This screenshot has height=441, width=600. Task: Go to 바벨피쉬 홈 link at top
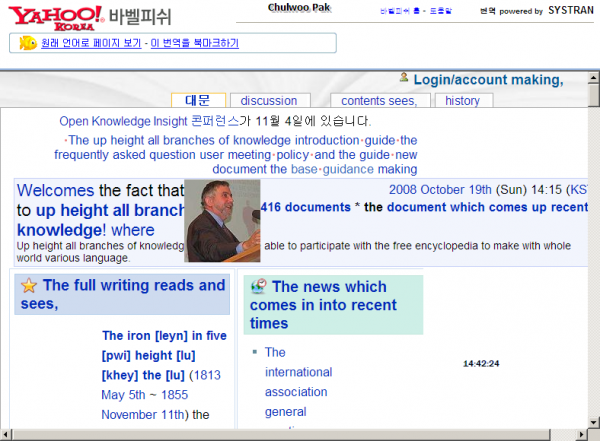pyautogui.click(x=399, y=11)
